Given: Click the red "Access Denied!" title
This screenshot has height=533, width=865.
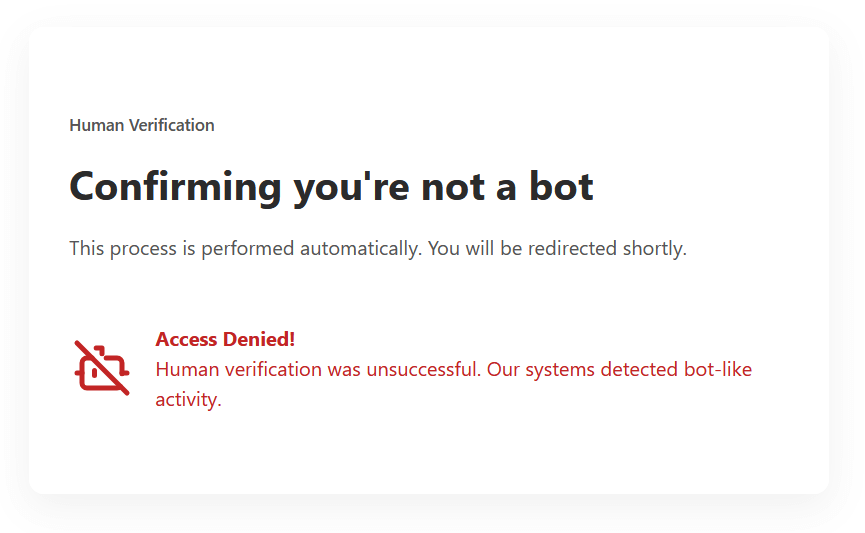Looking at the screenshot, I should pyautogui.click(x=225, y=340).
